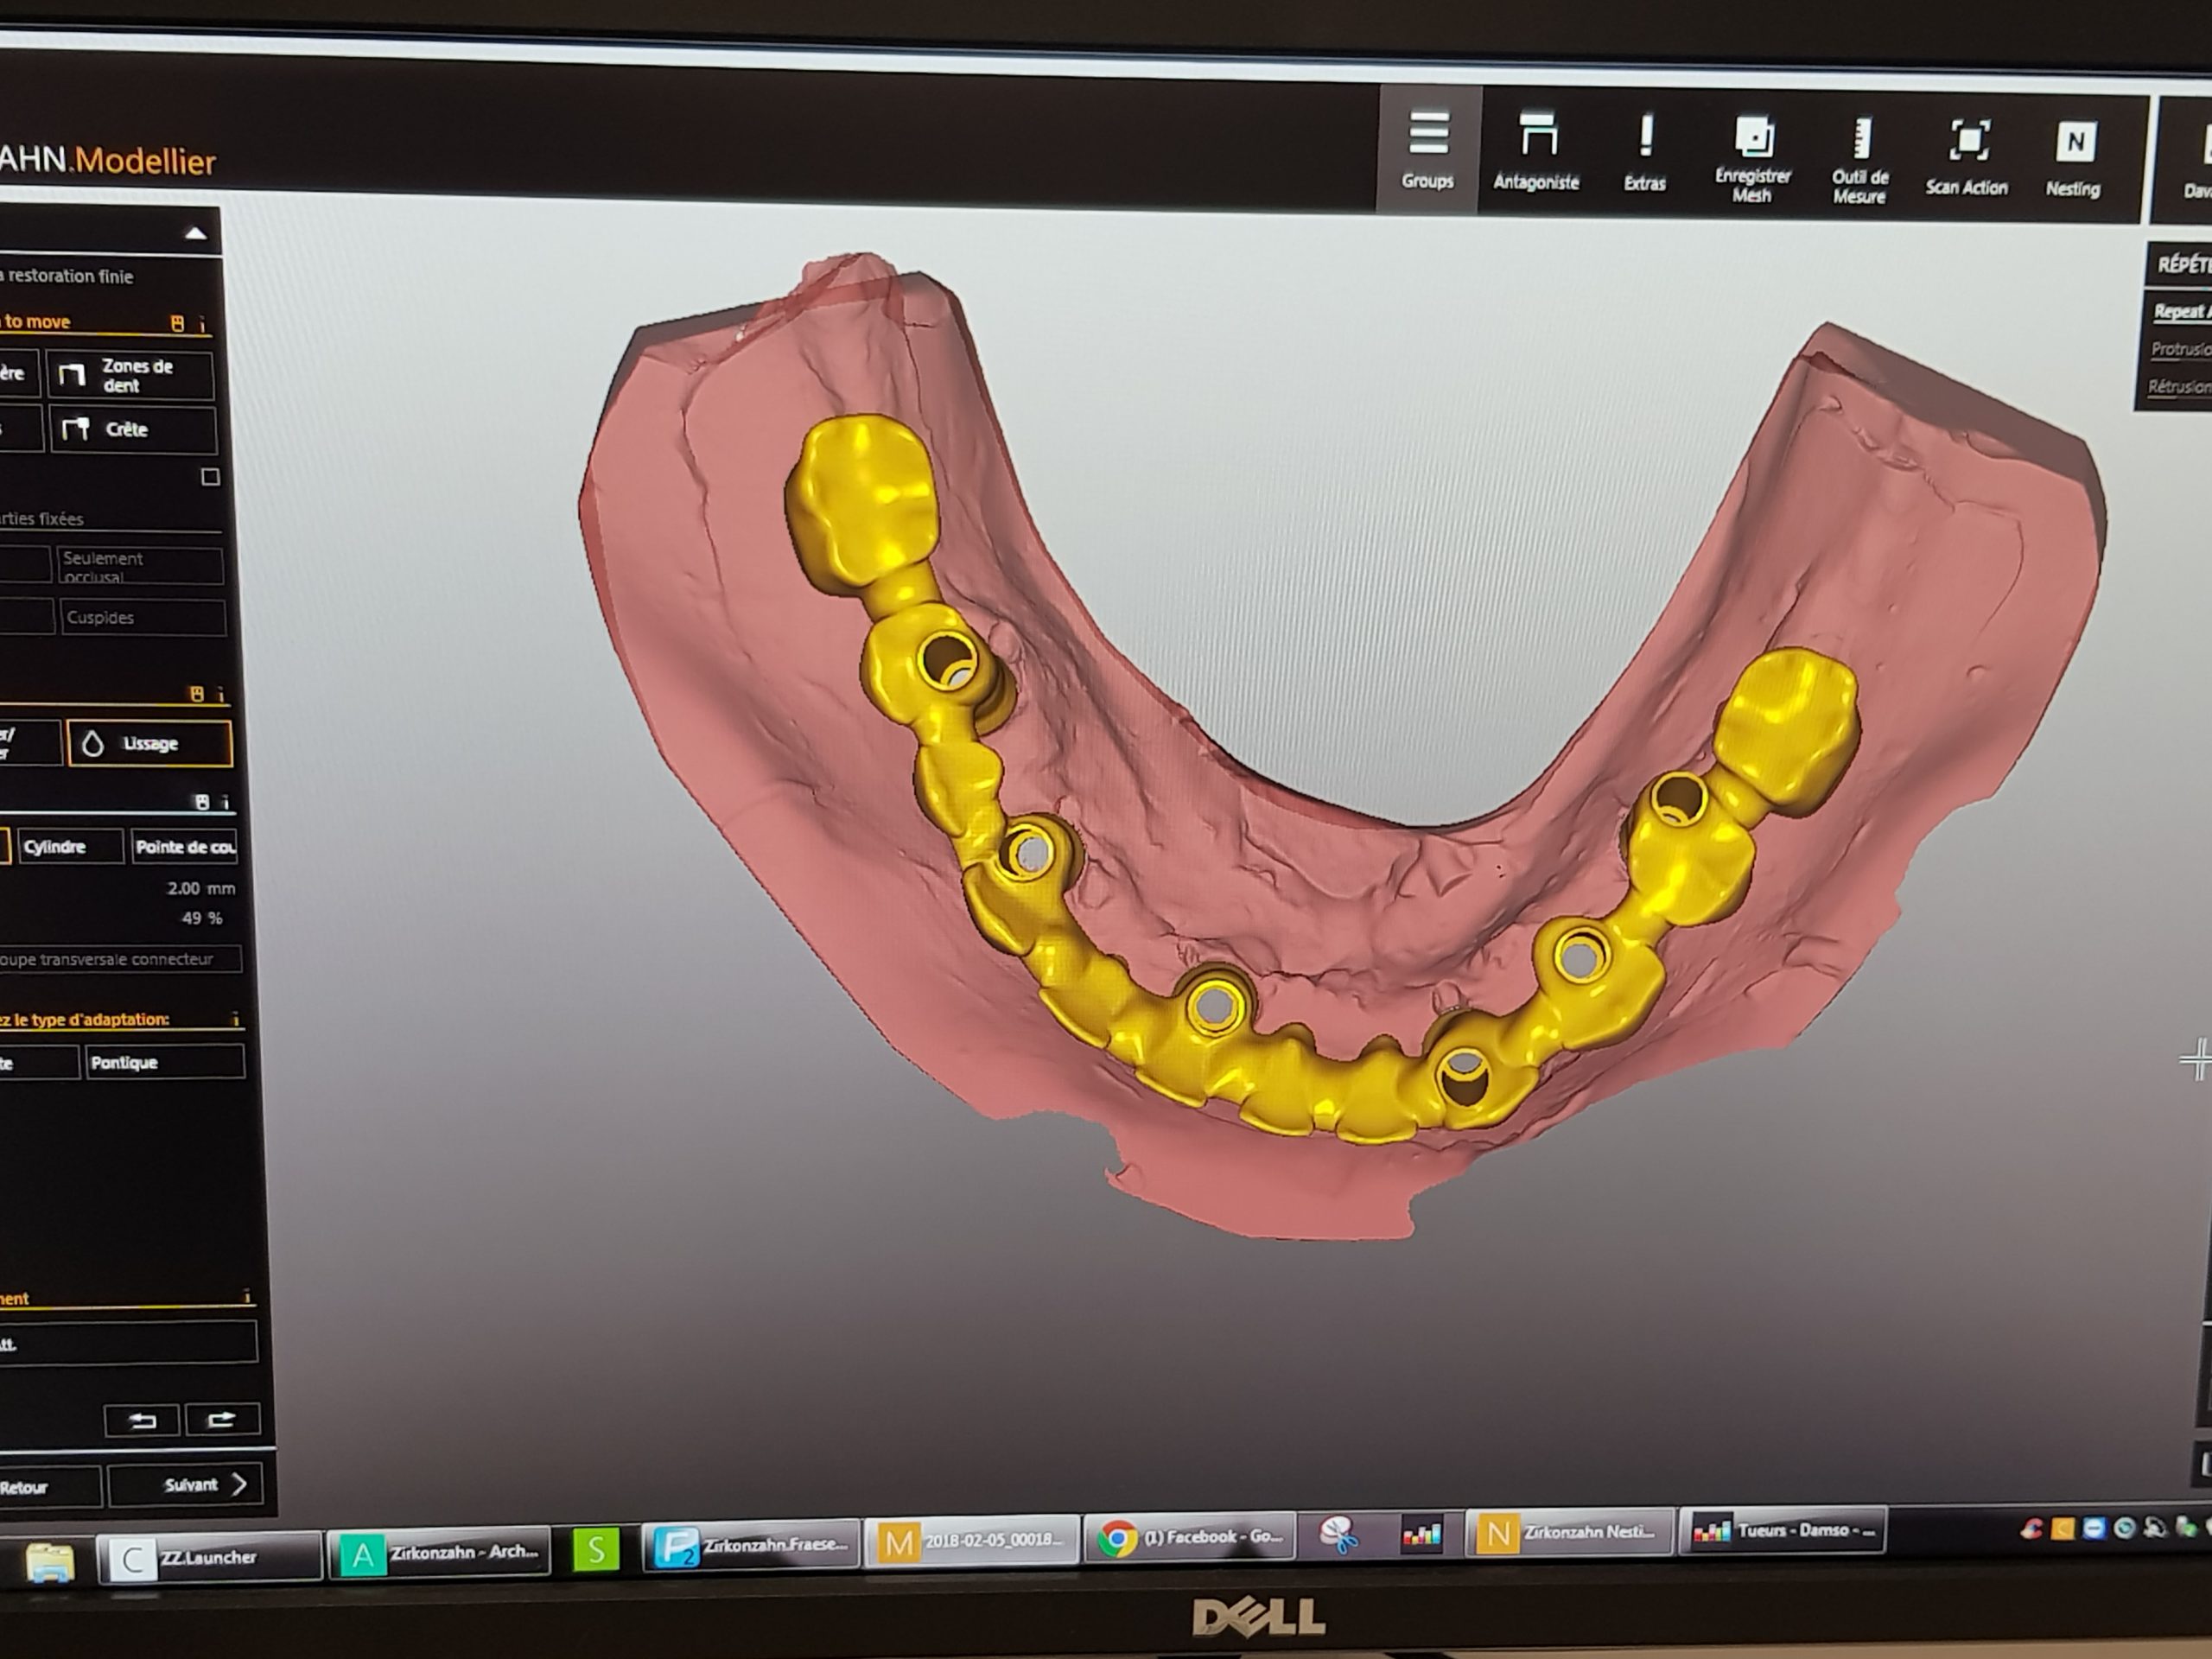
Task: Open Chrome Facebook window from taskbar
Action: pyautogui.click(x=1190, y=1537)
